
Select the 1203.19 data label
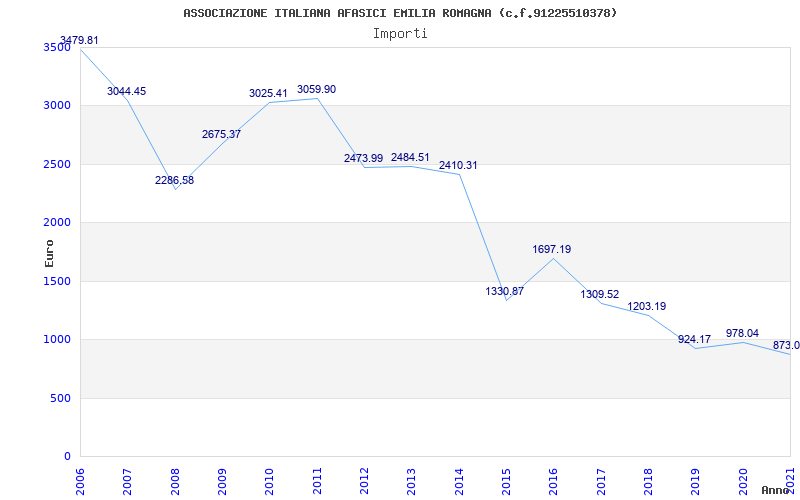click(x=646, y=307)
